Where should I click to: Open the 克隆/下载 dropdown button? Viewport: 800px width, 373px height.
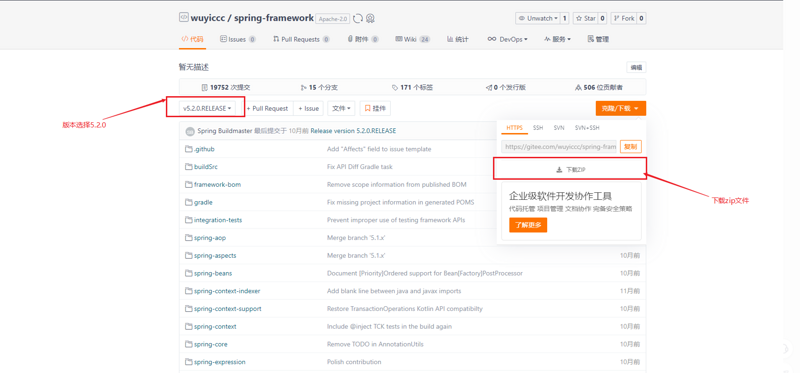pos(620,109)
